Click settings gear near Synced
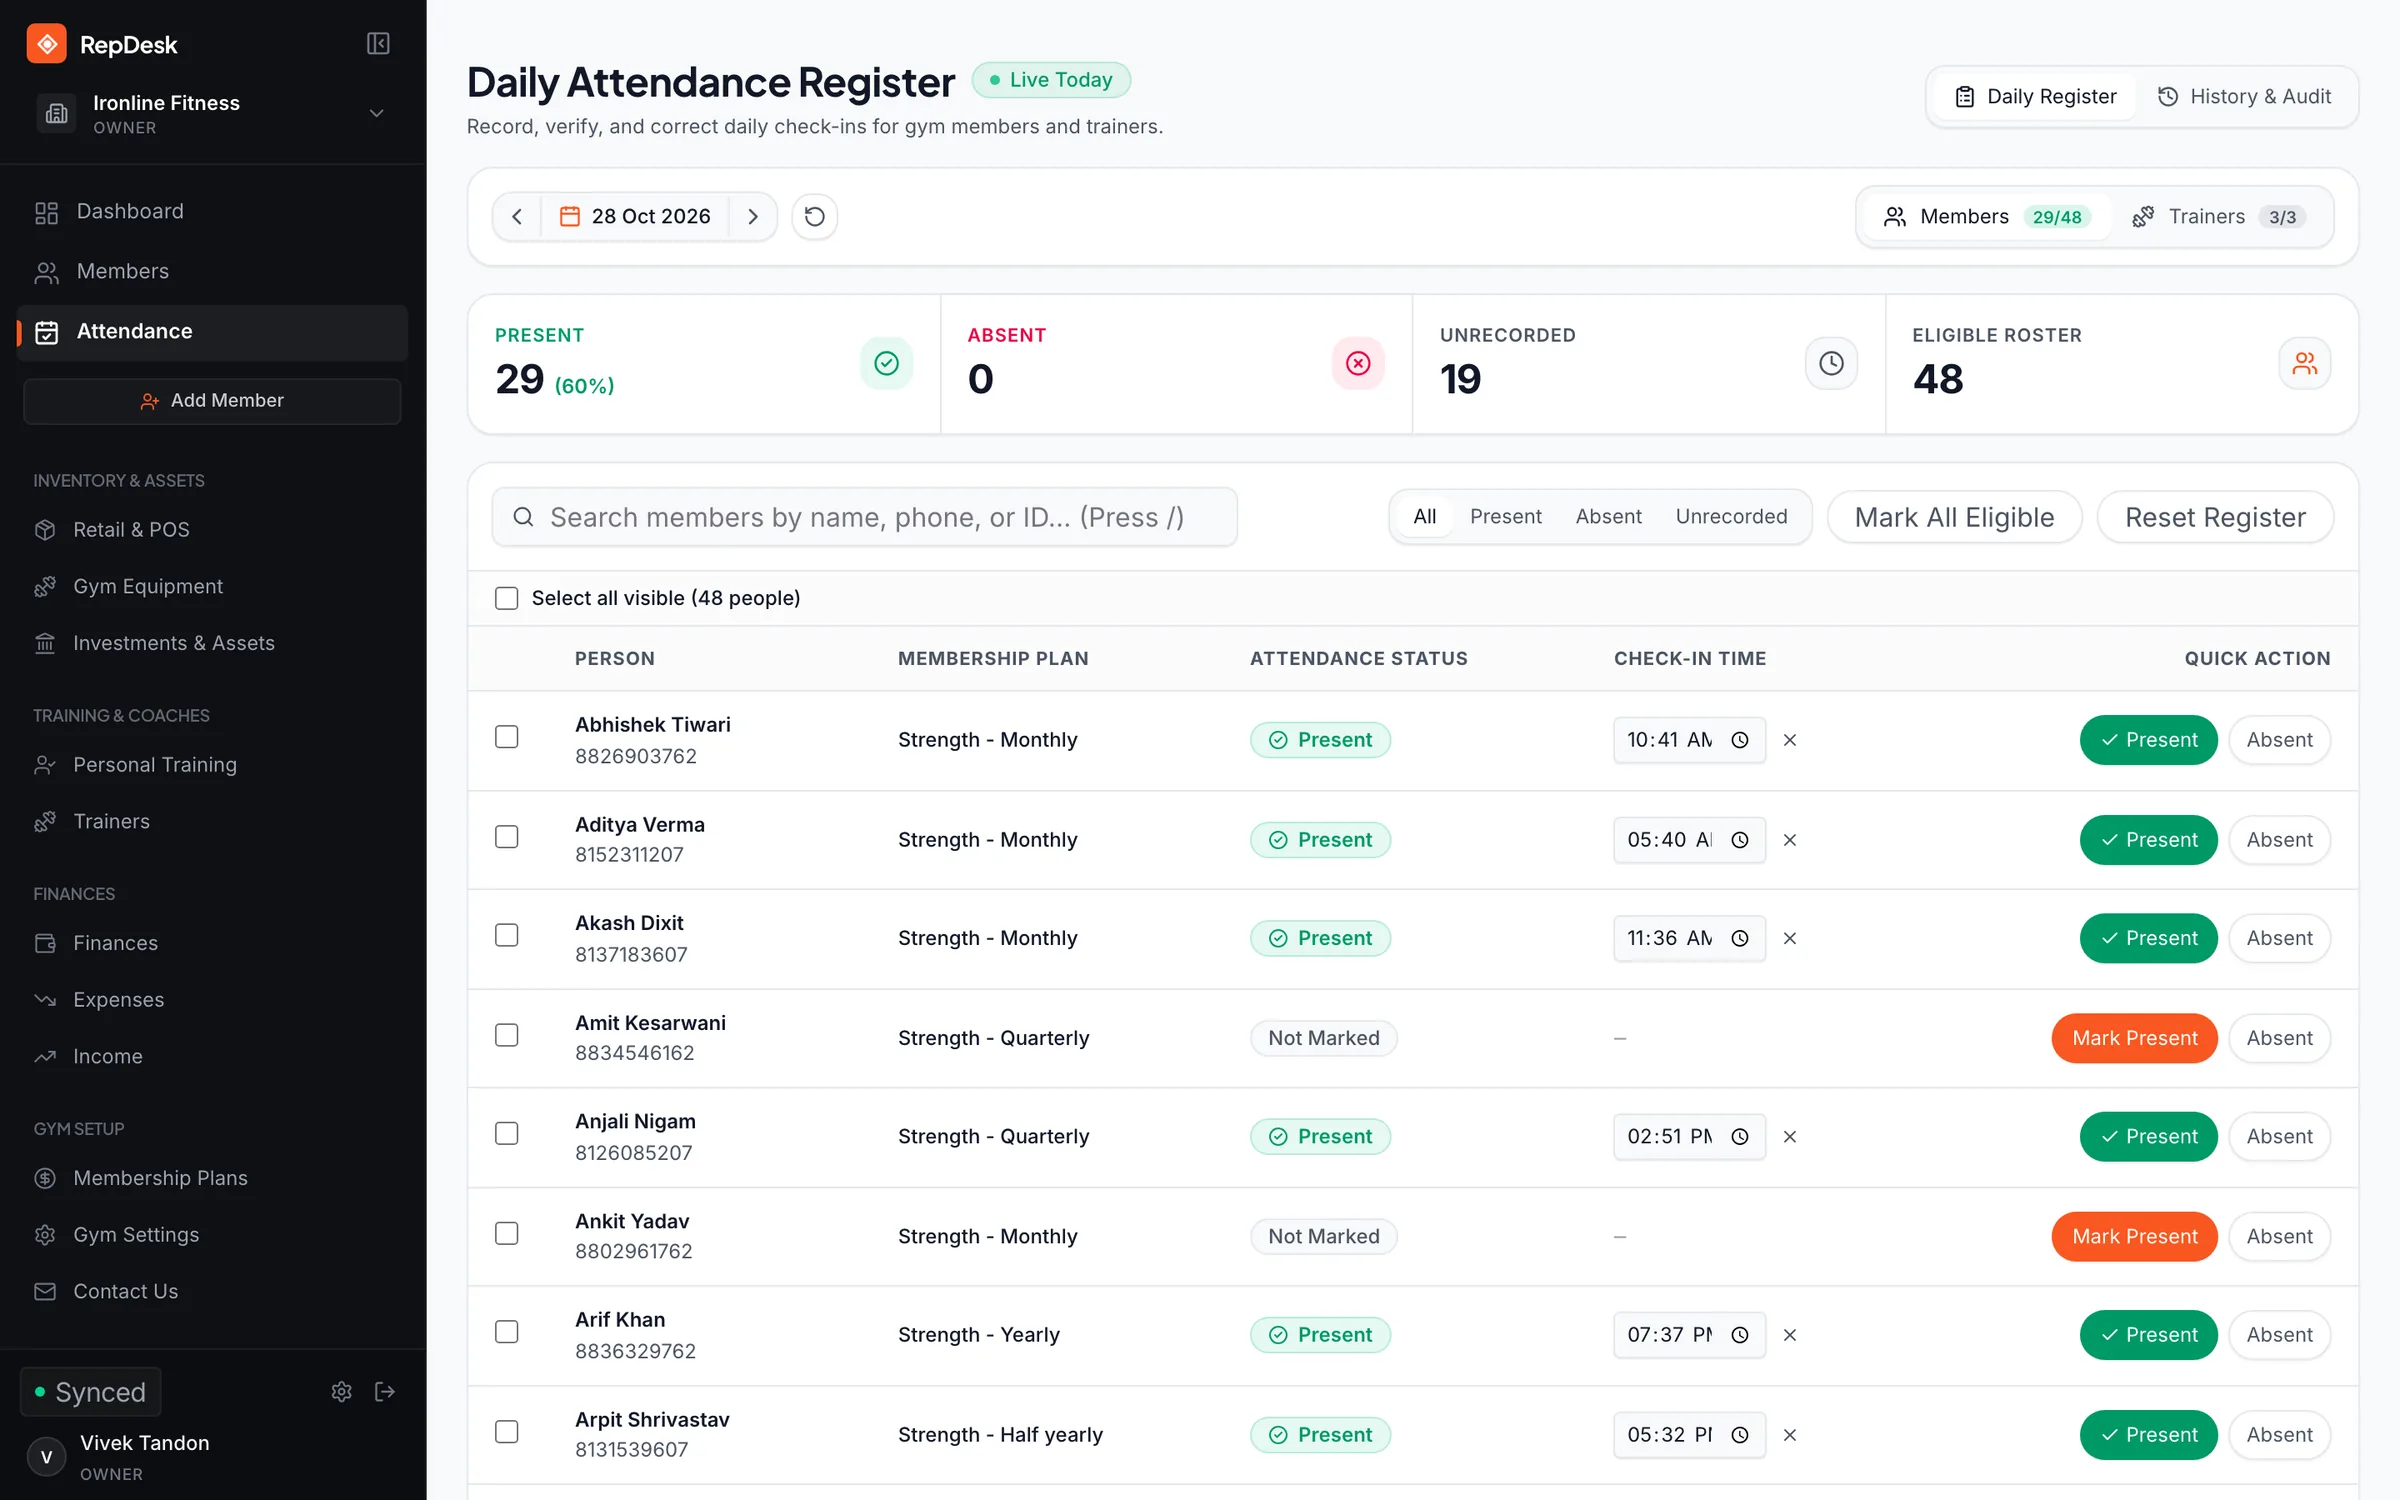This screenshot has width=2400, height=1500. [x=342, y=1392]
